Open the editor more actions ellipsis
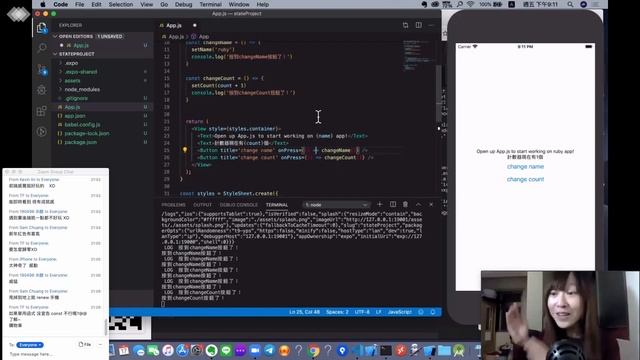Image resolution: width=640 pixels, height=360 pixels. (x=431, y=25)
